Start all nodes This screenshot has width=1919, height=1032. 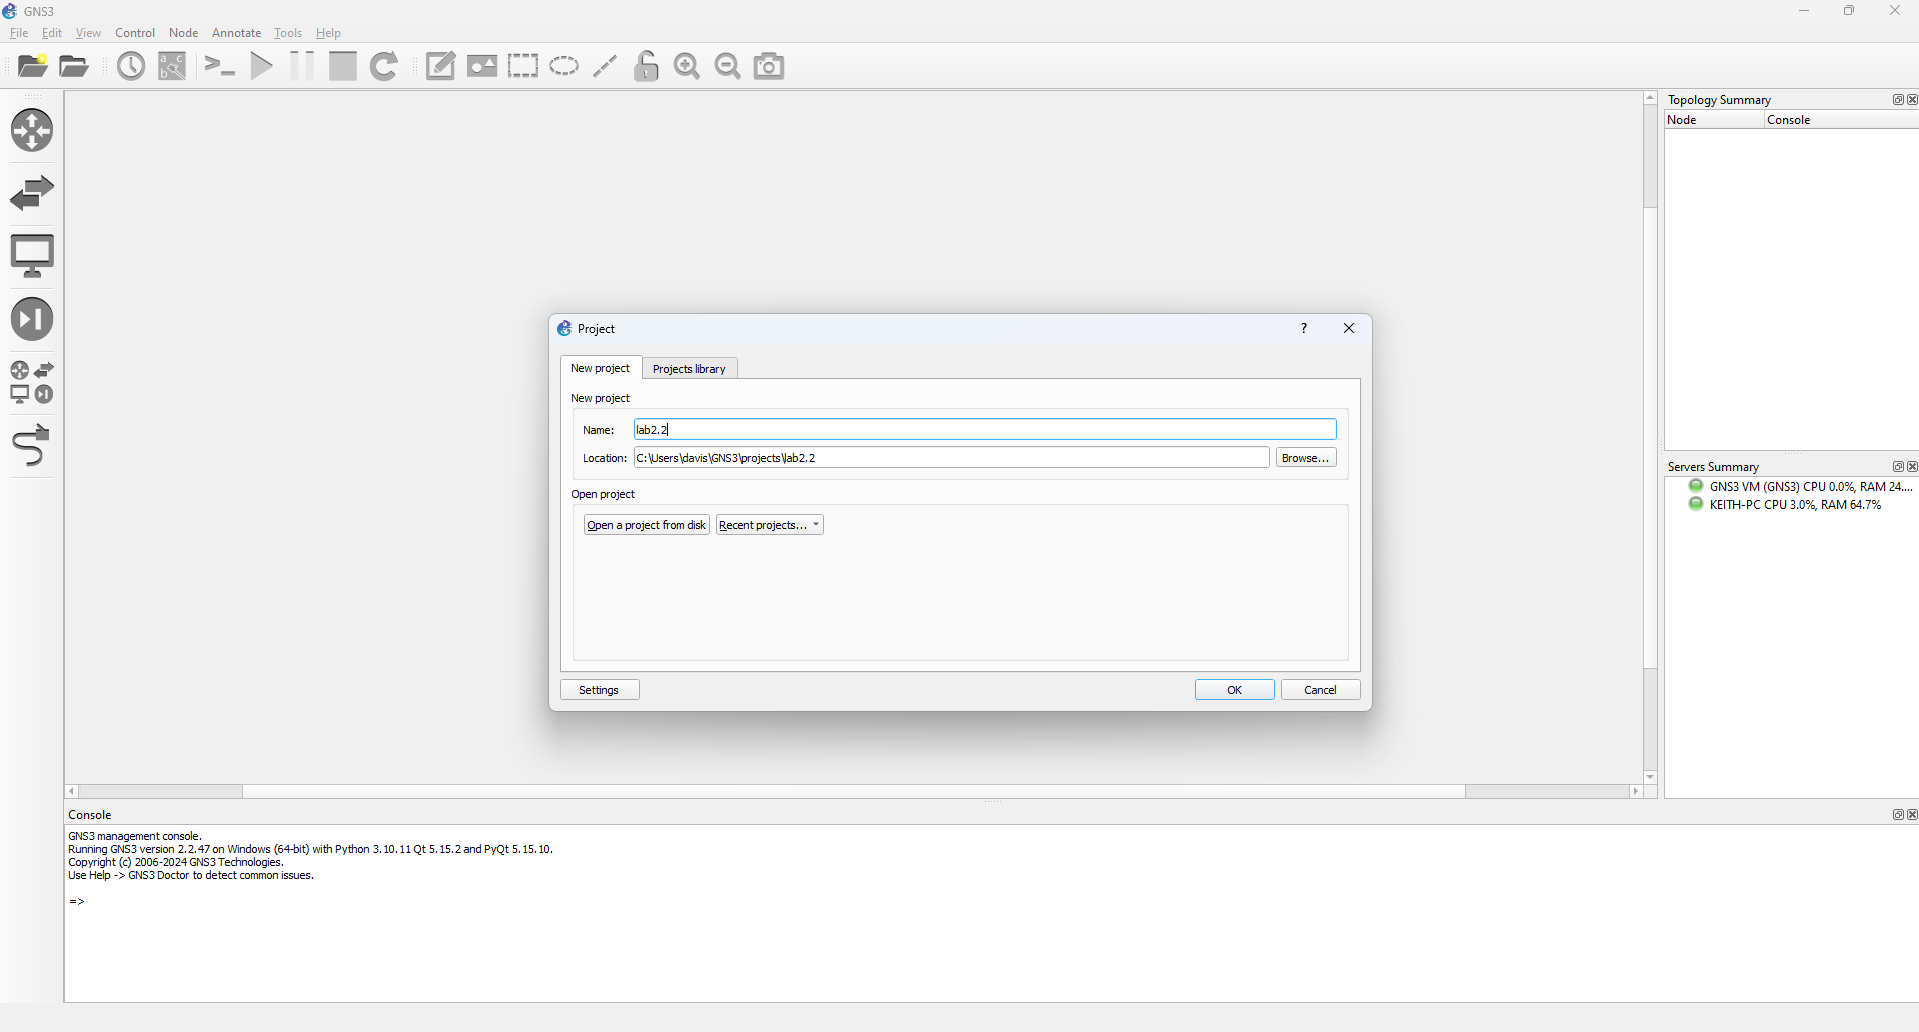click(261, 66)
